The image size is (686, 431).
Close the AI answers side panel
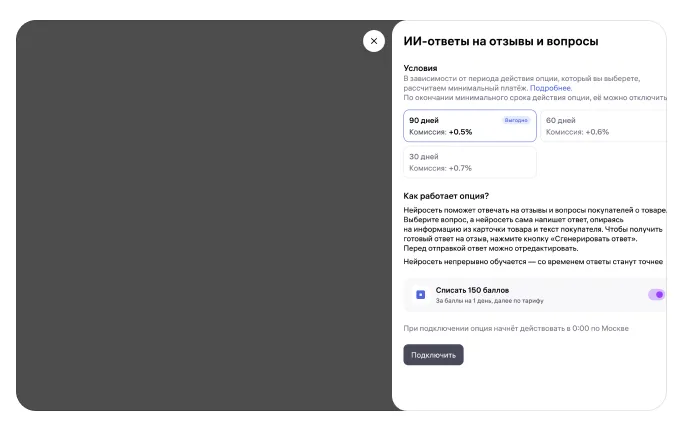(x=374, y=41)
